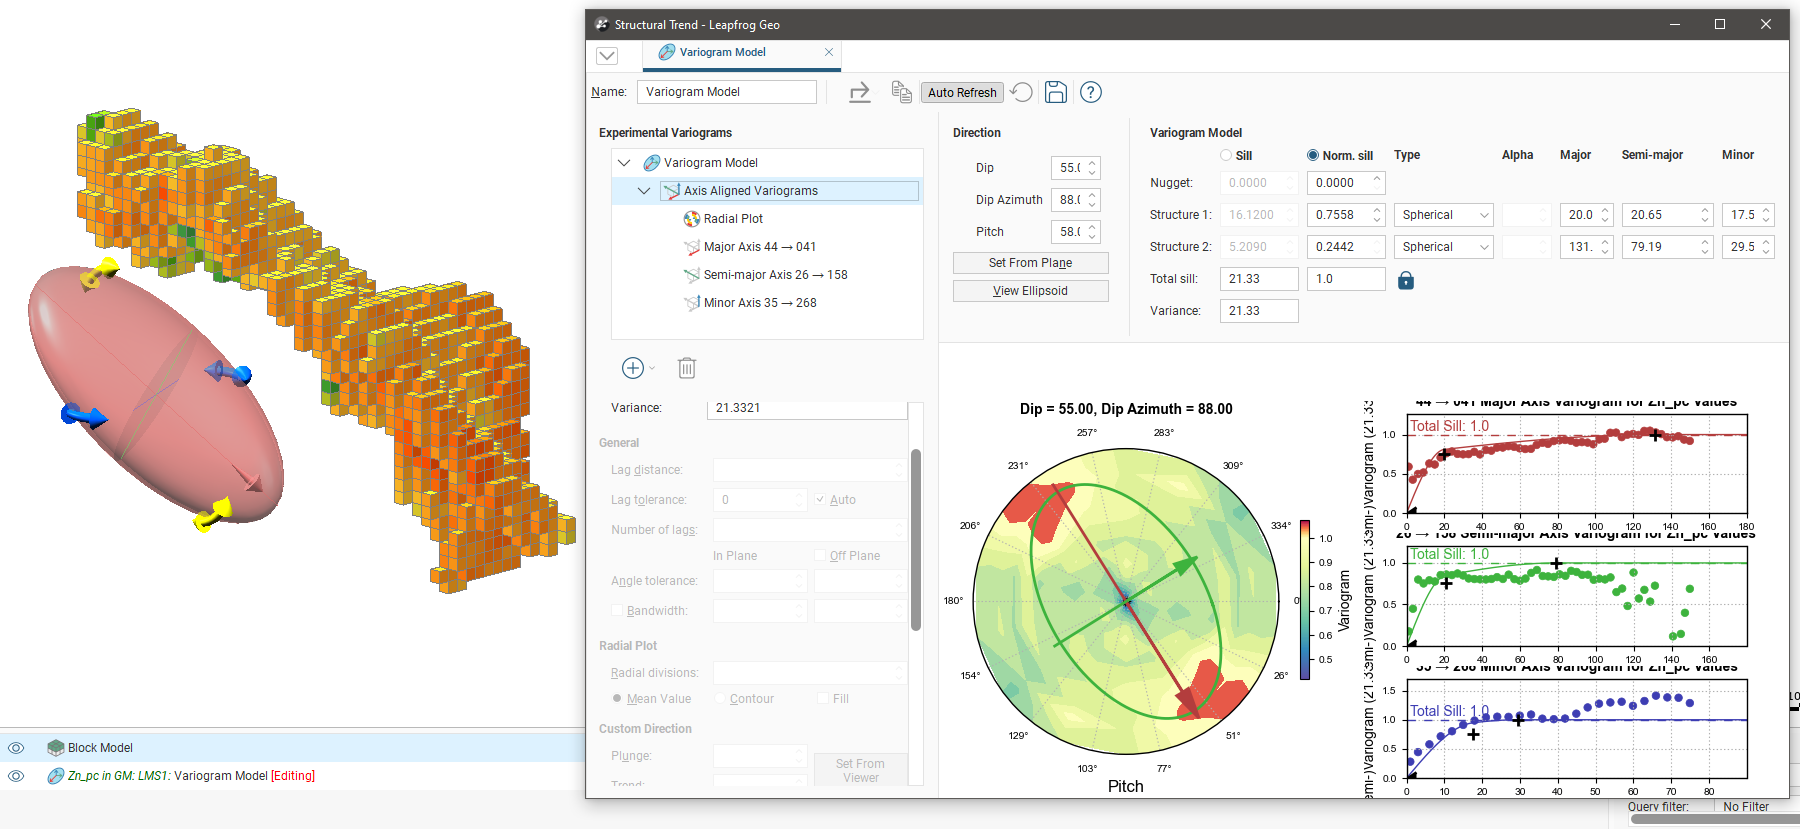Open help with the question mark icon

point(1091,92)
